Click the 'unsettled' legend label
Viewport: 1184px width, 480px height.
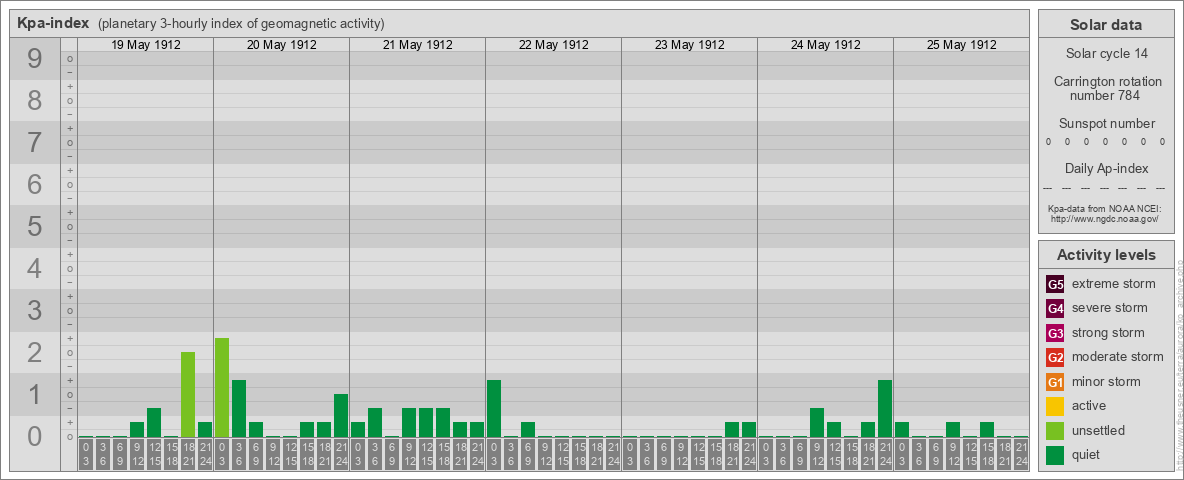coord(1099,430)
